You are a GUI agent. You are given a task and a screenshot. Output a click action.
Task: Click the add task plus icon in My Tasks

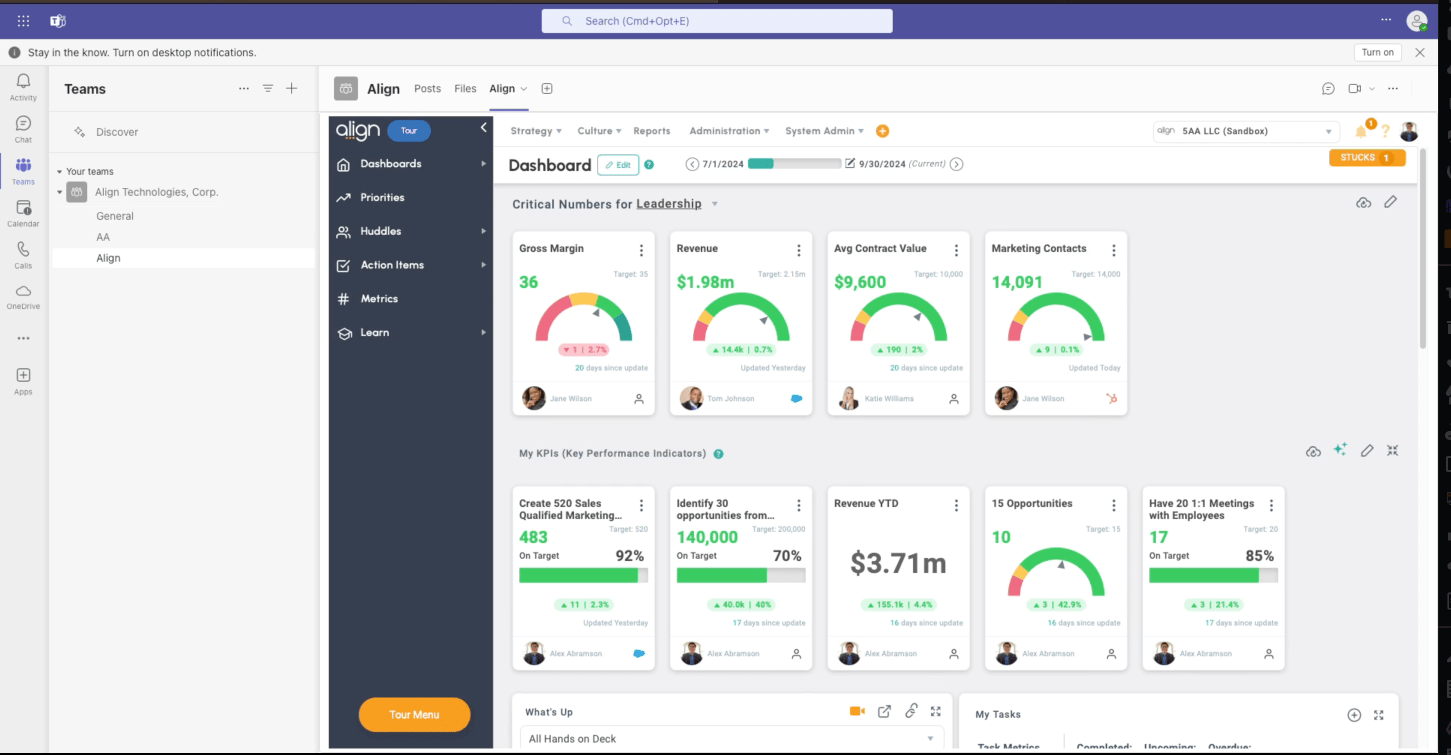click(1354, 715)
